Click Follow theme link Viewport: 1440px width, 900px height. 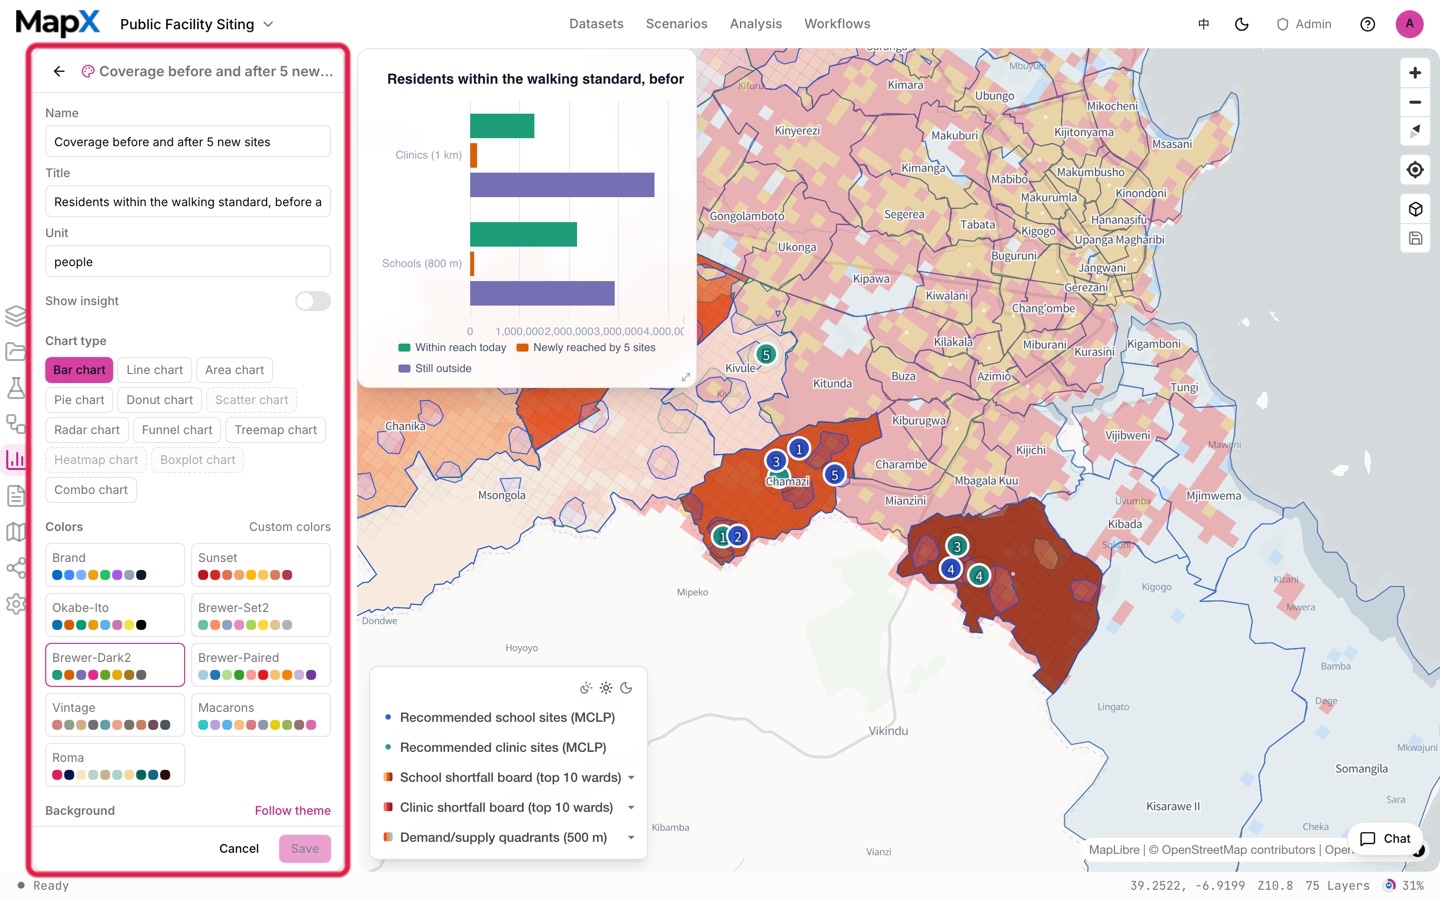(293, 811)
